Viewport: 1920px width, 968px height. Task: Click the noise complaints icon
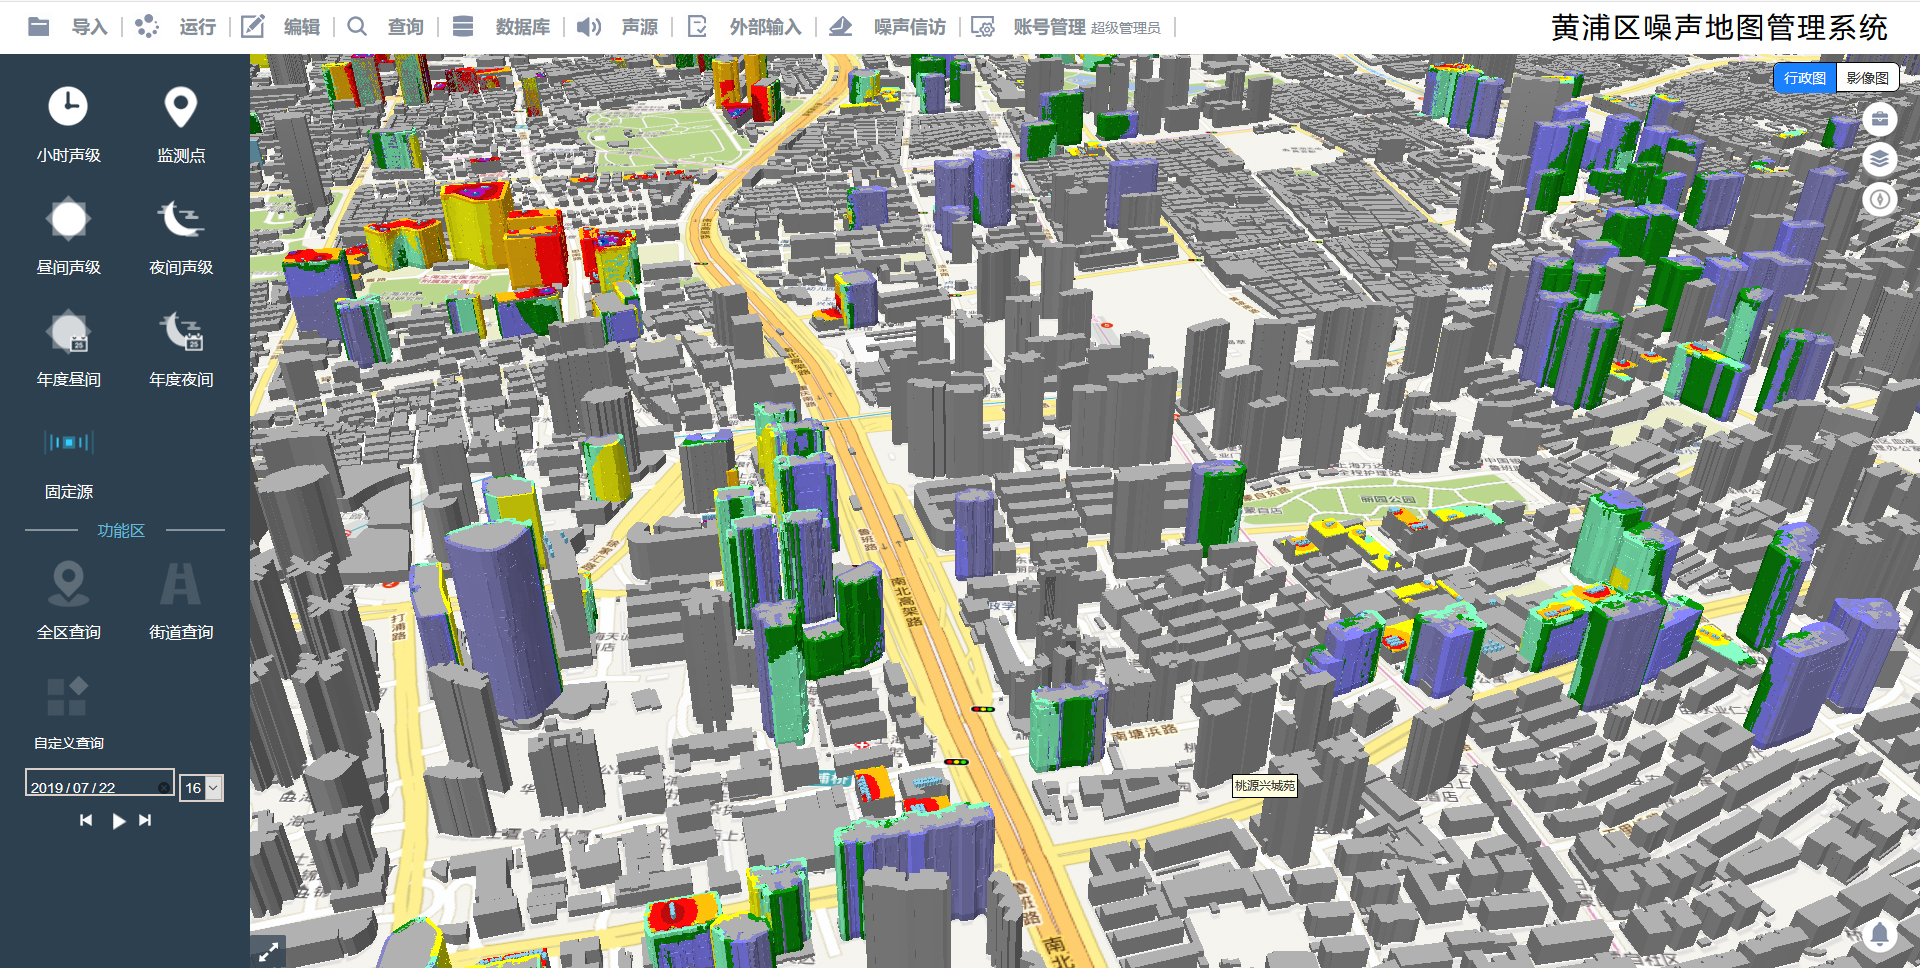tap(841, 27)
